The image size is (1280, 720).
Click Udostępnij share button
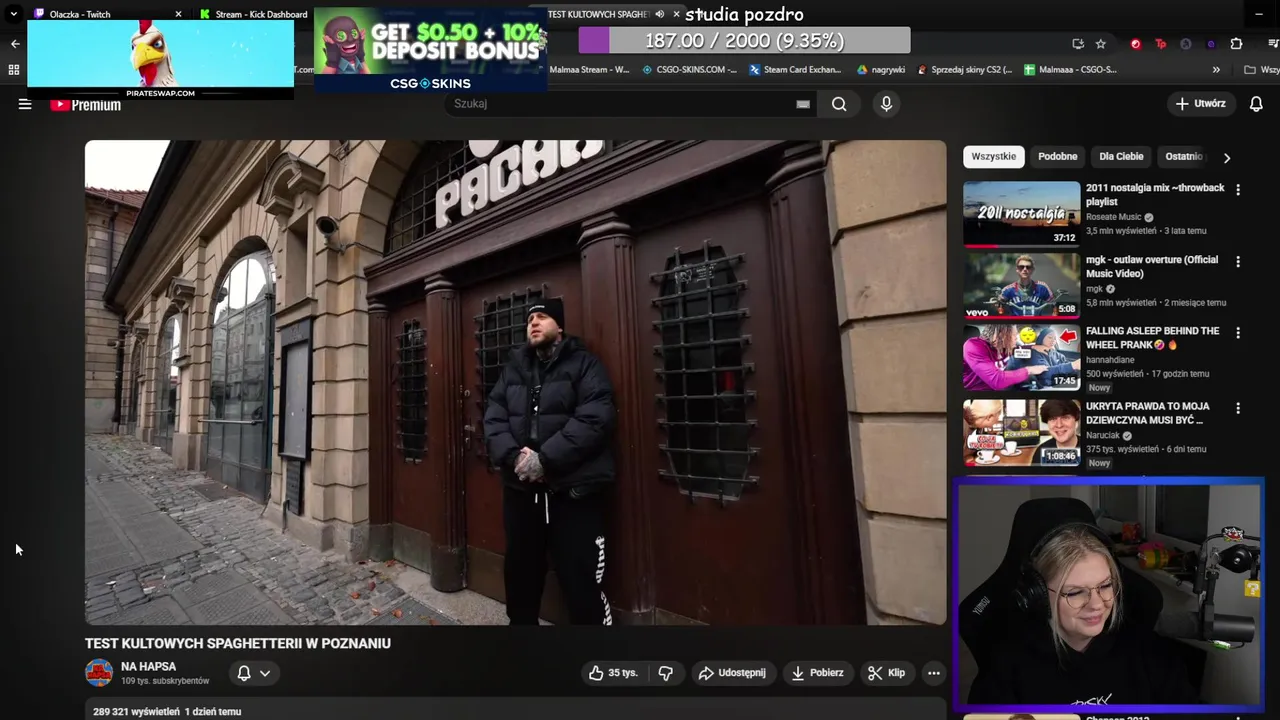coord(732,673)
